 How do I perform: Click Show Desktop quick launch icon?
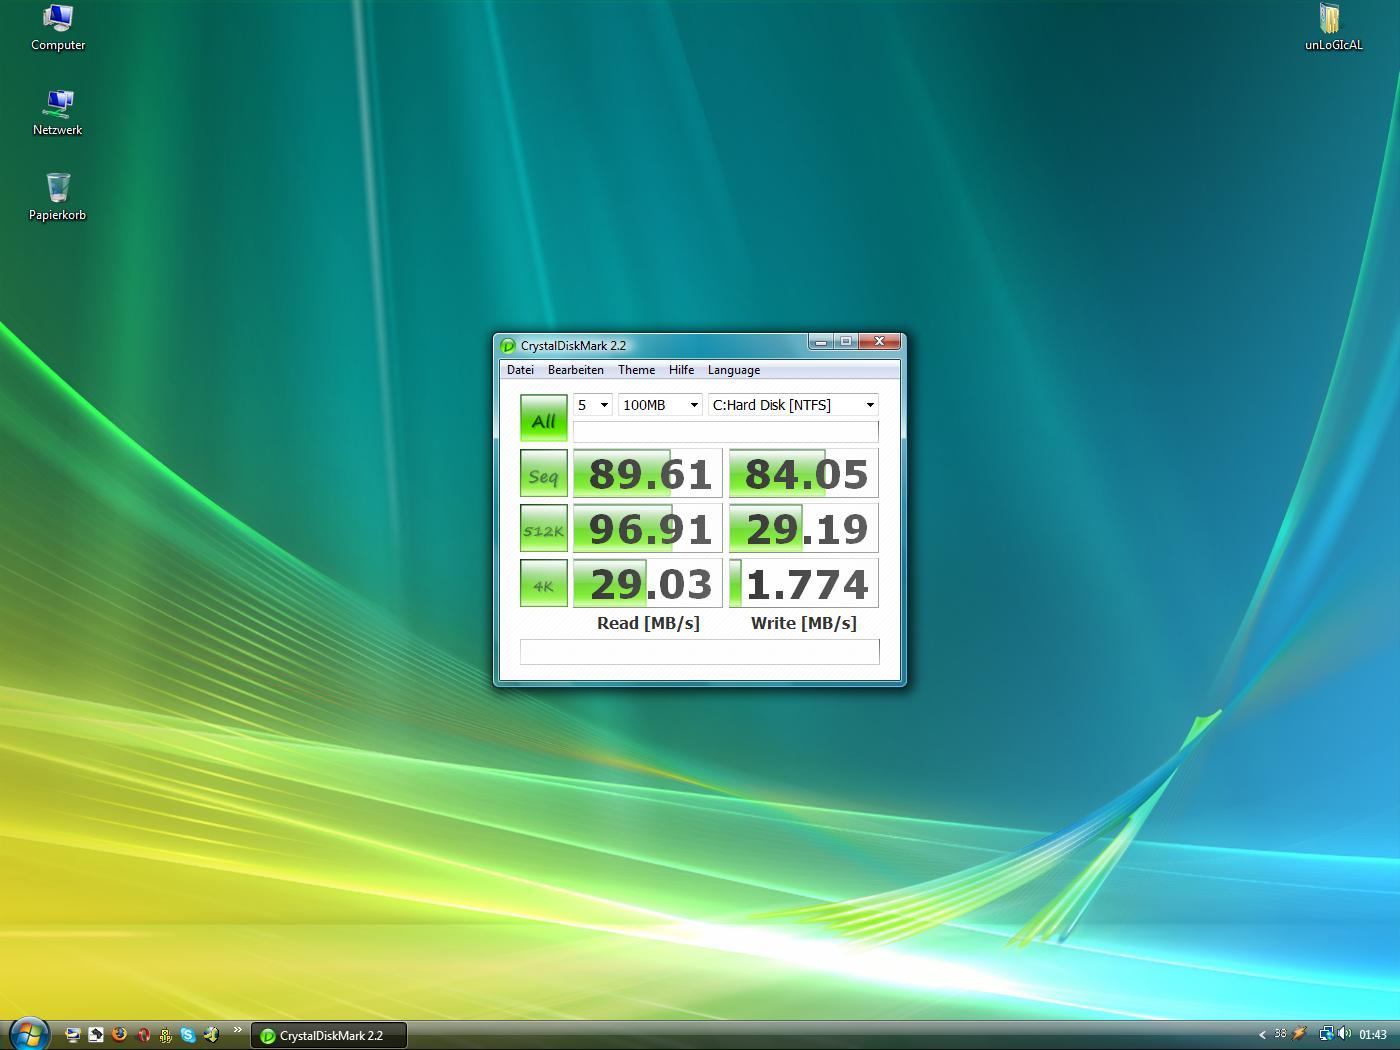coord(72,1035)
